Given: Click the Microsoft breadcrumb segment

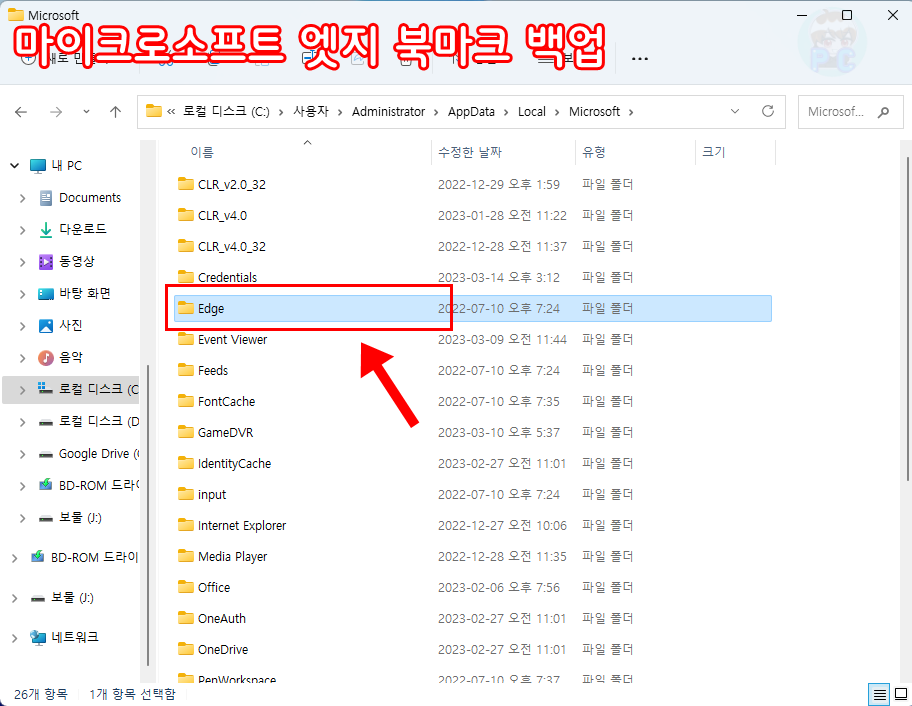Looking at the screenshot, I should pos(594,112).
